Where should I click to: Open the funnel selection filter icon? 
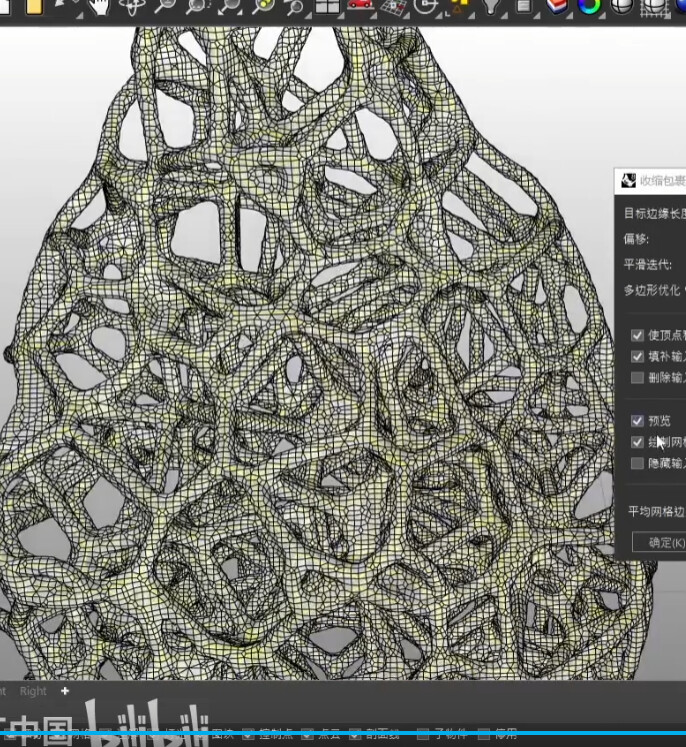(x=491, y=8)
